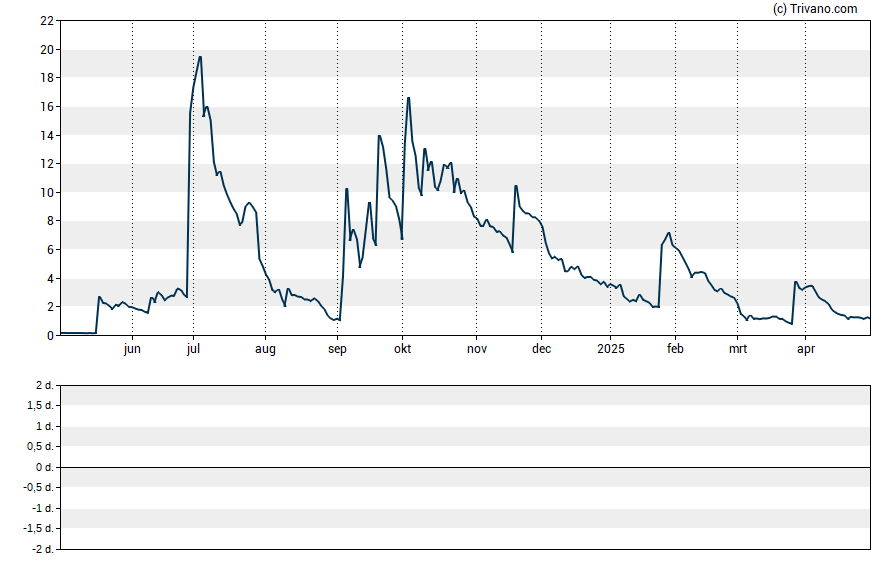Click the lower chart '1 d.' label

click(x=44, y=426)
